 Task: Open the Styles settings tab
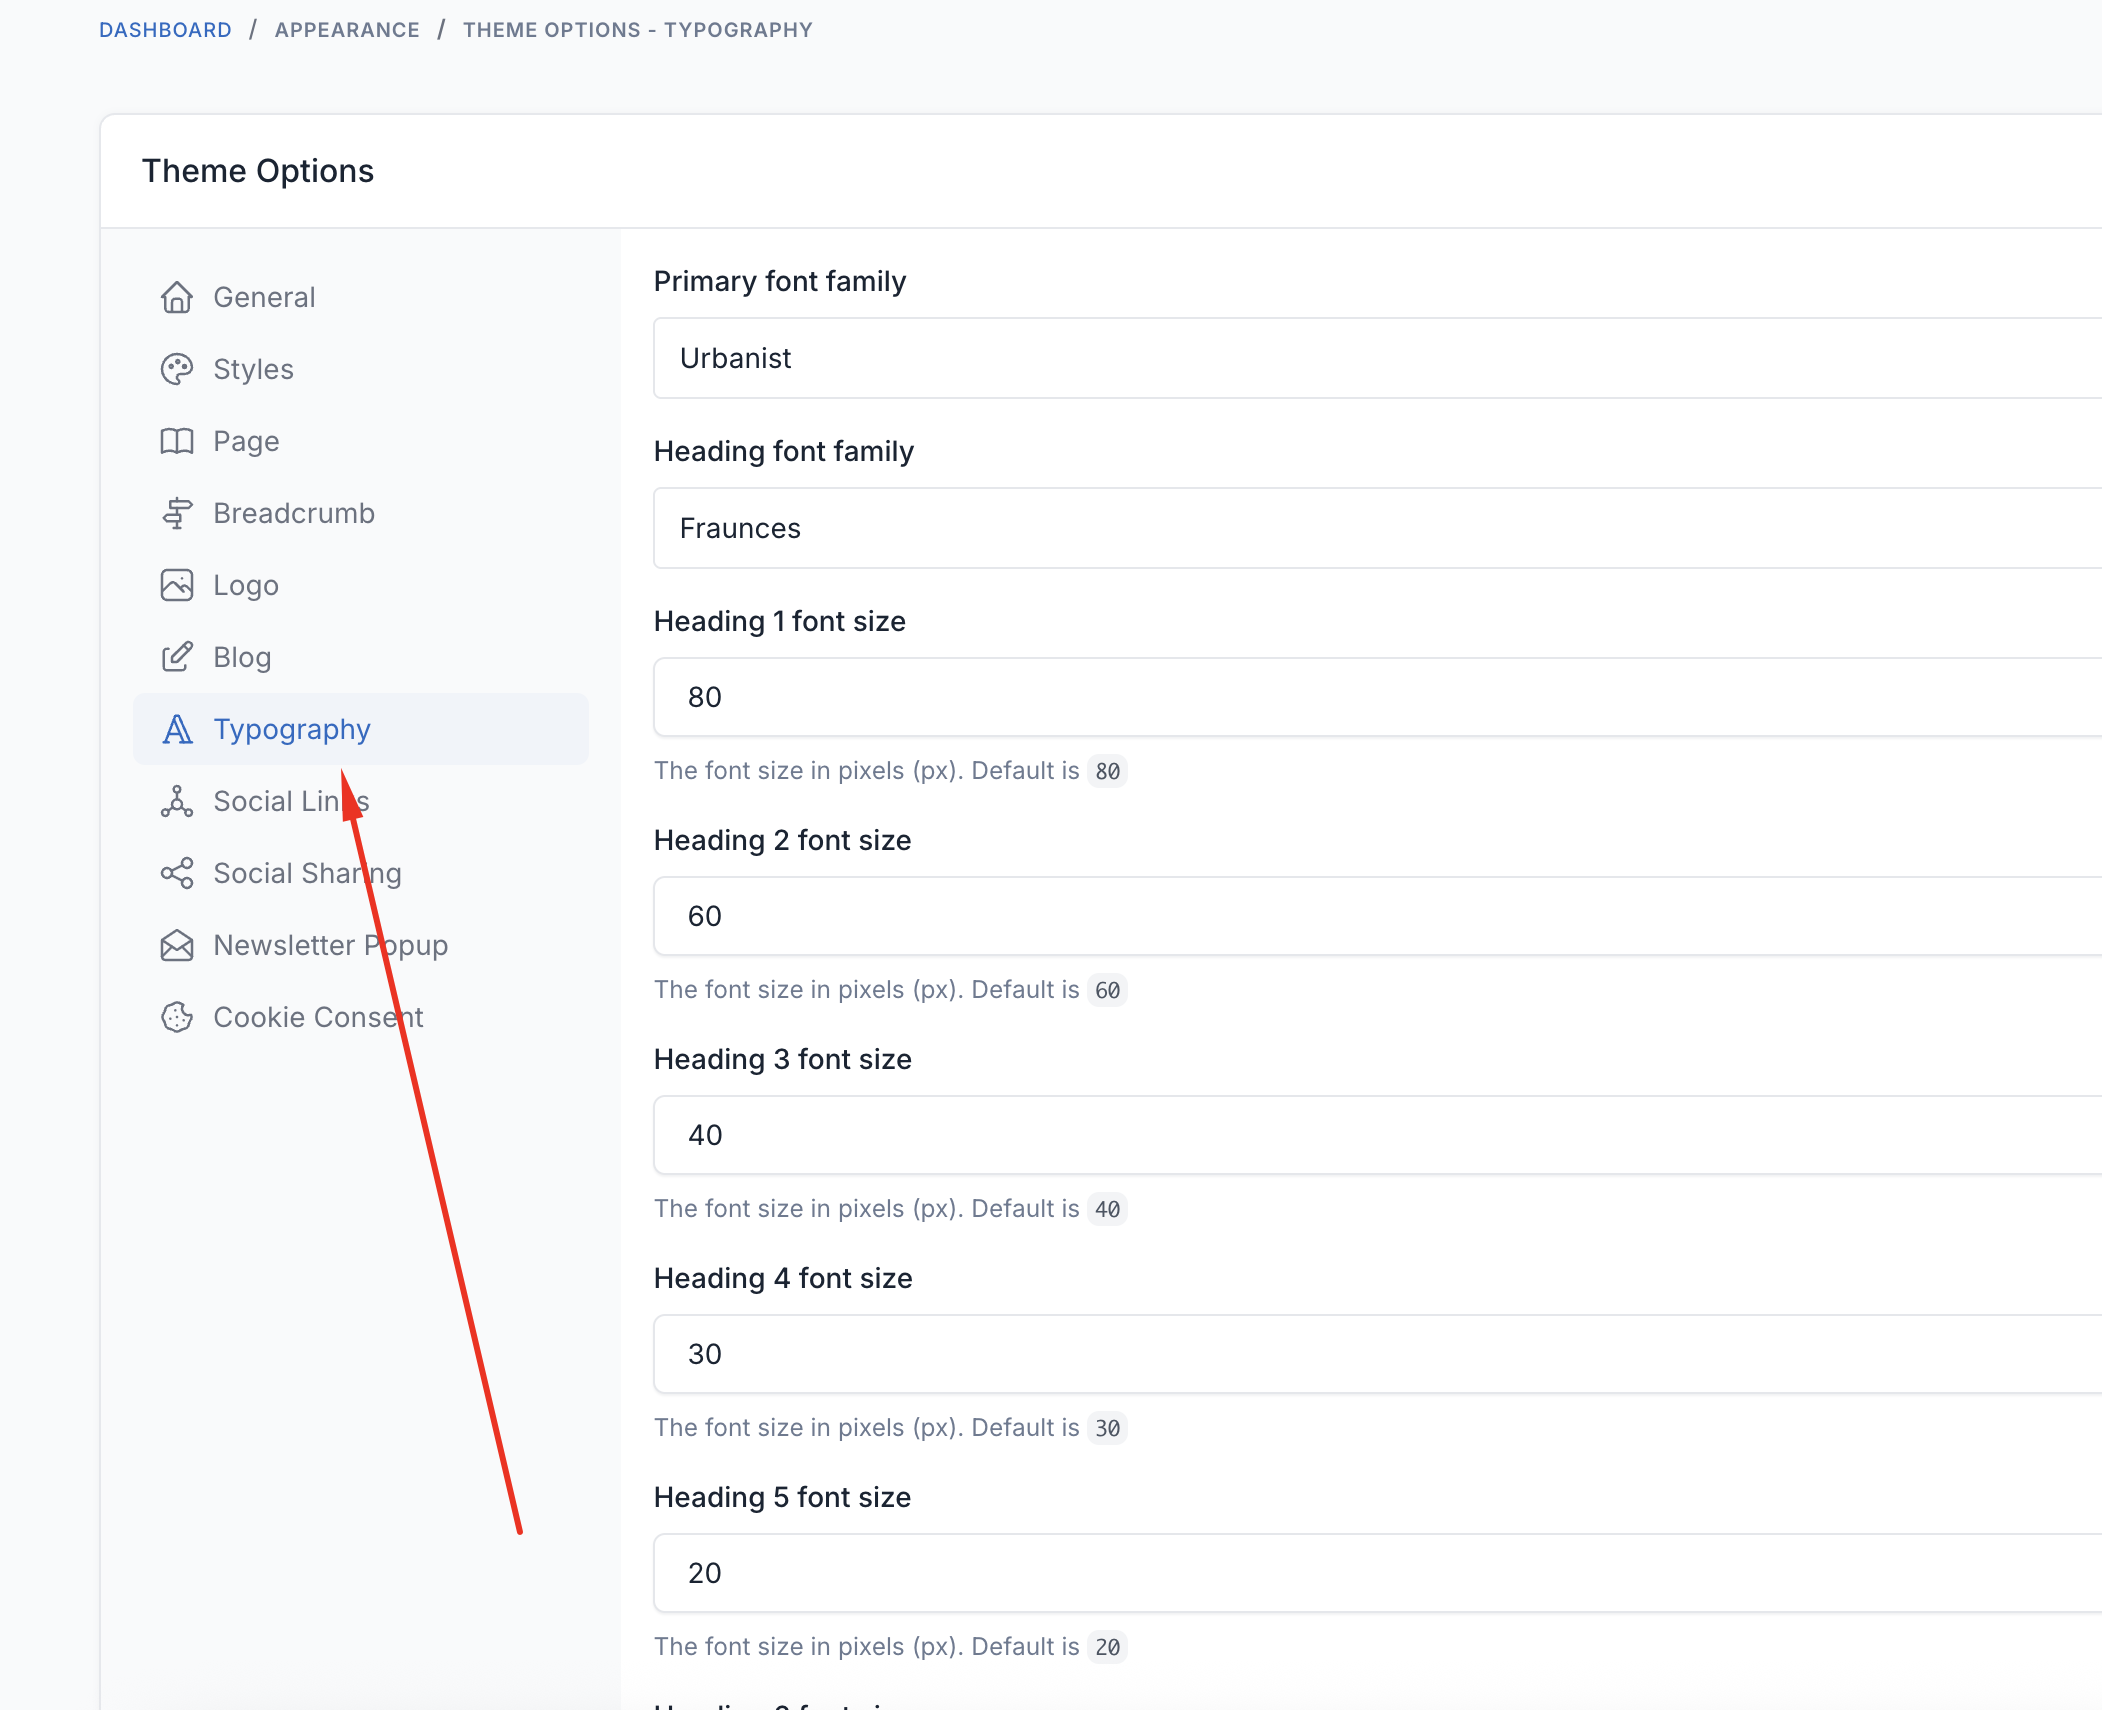[361, 369]
